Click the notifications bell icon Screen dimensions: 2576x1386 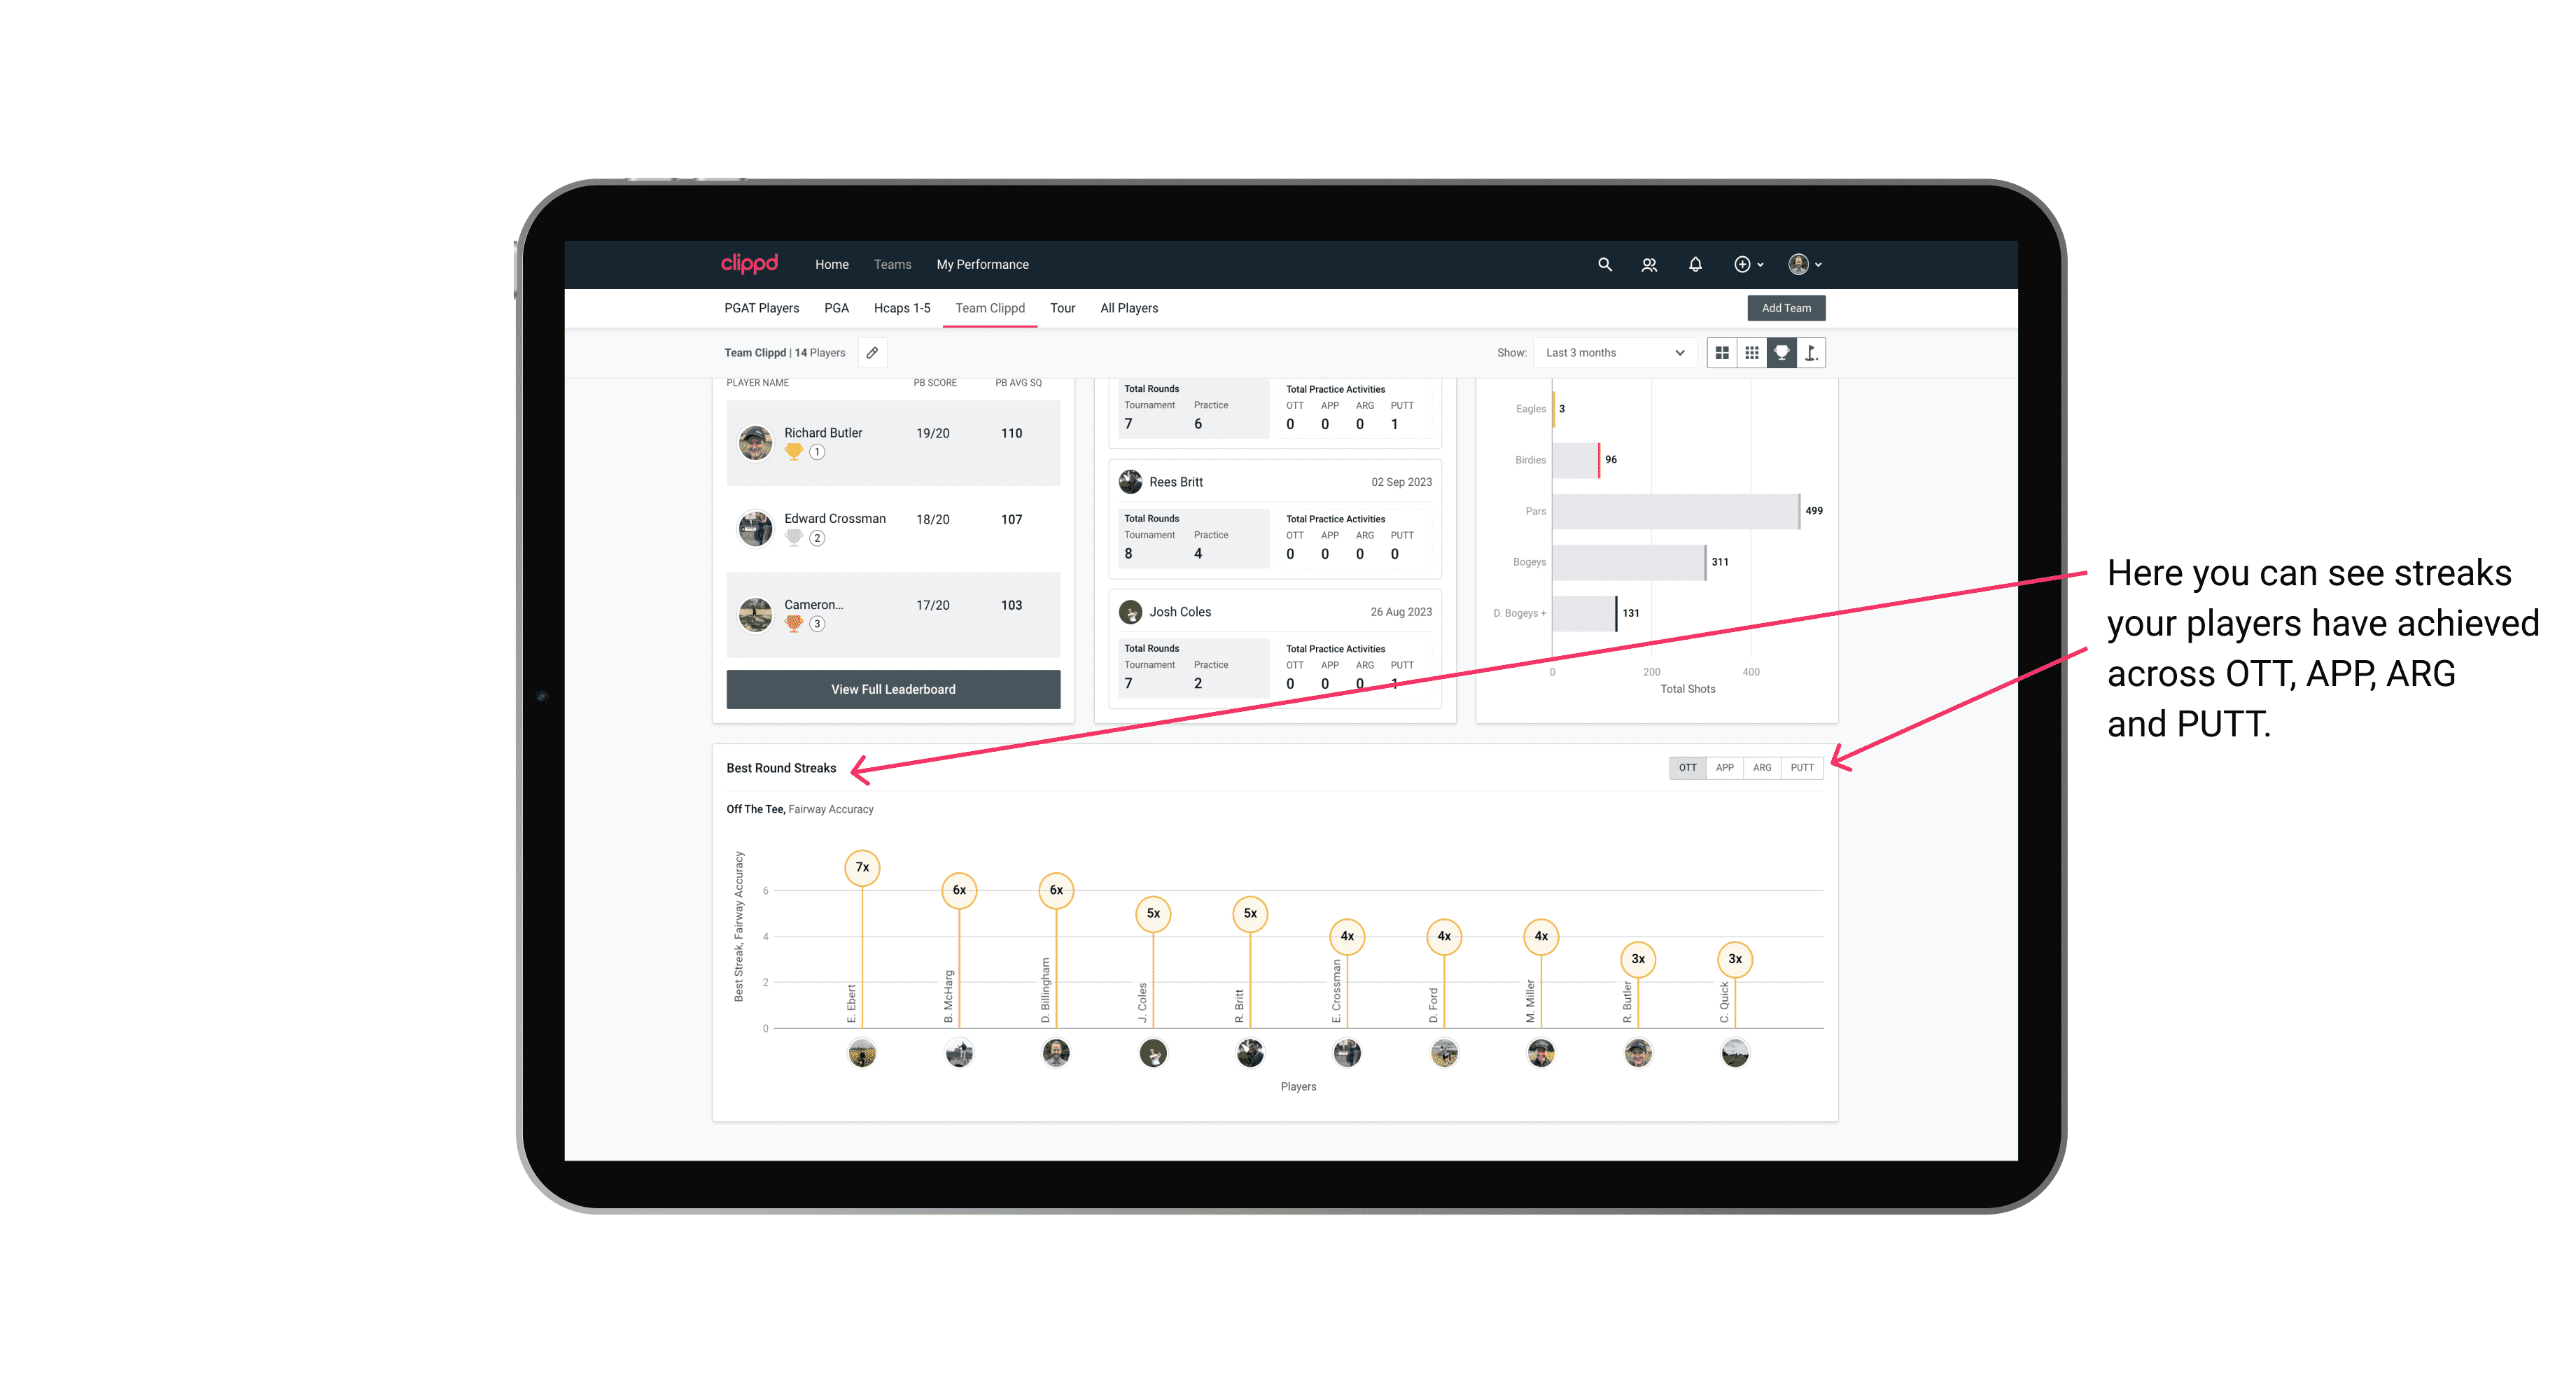coord(1694,265)
